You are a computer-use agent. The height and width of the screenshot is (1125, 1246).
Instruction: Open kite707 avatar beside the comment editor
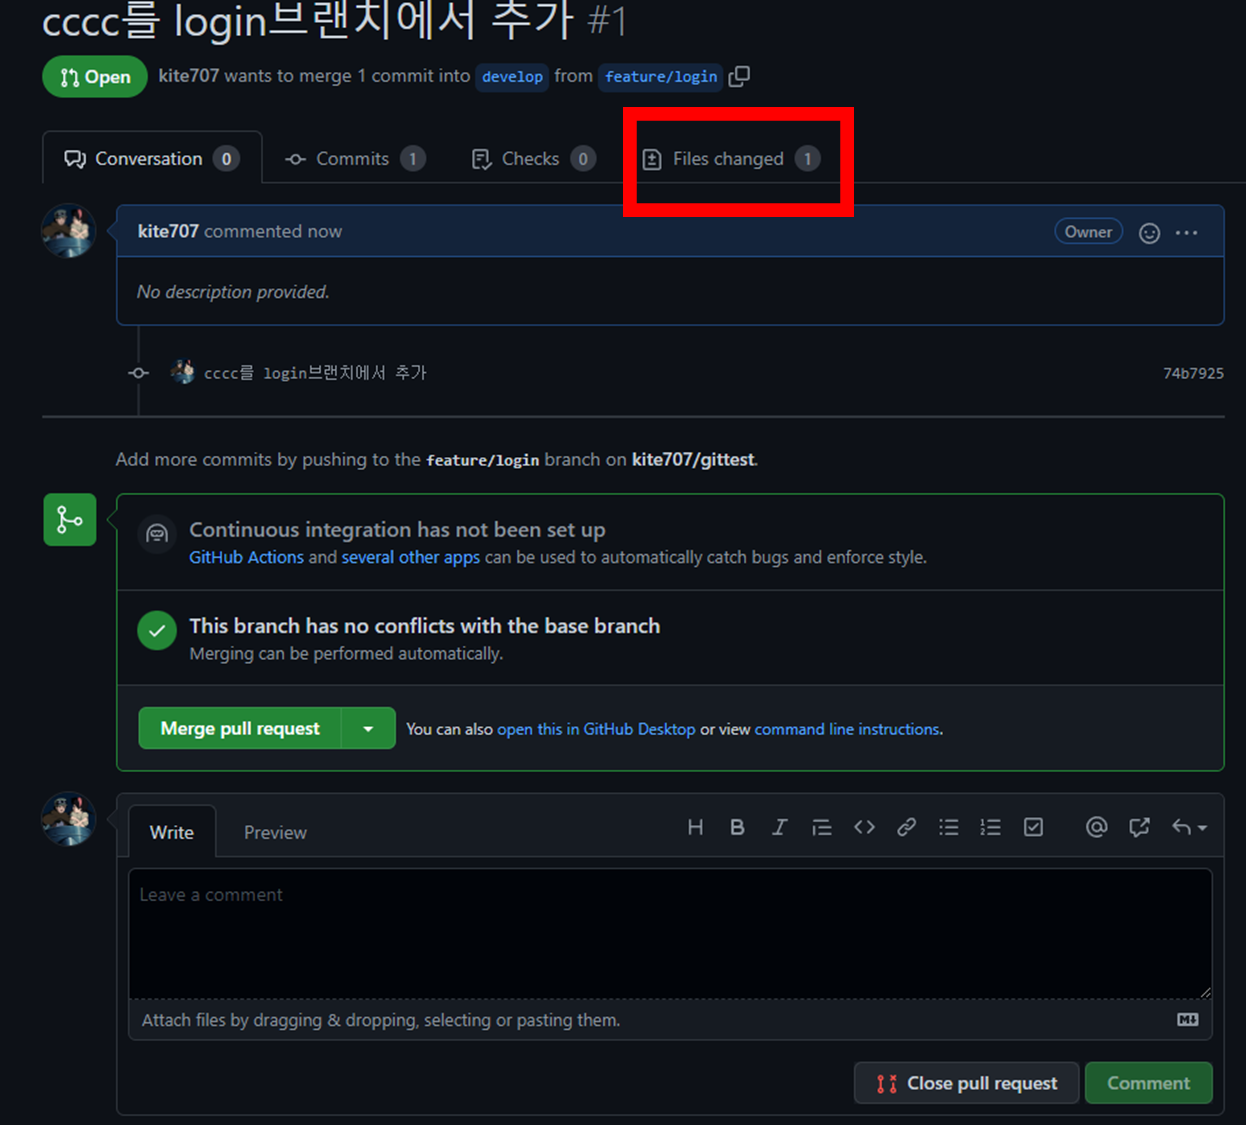point(68,819)
